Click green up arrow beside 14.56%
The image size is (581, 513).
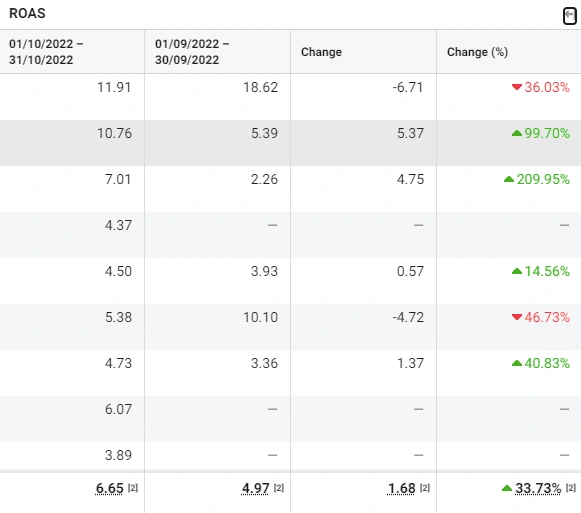[x=517, y=271]
